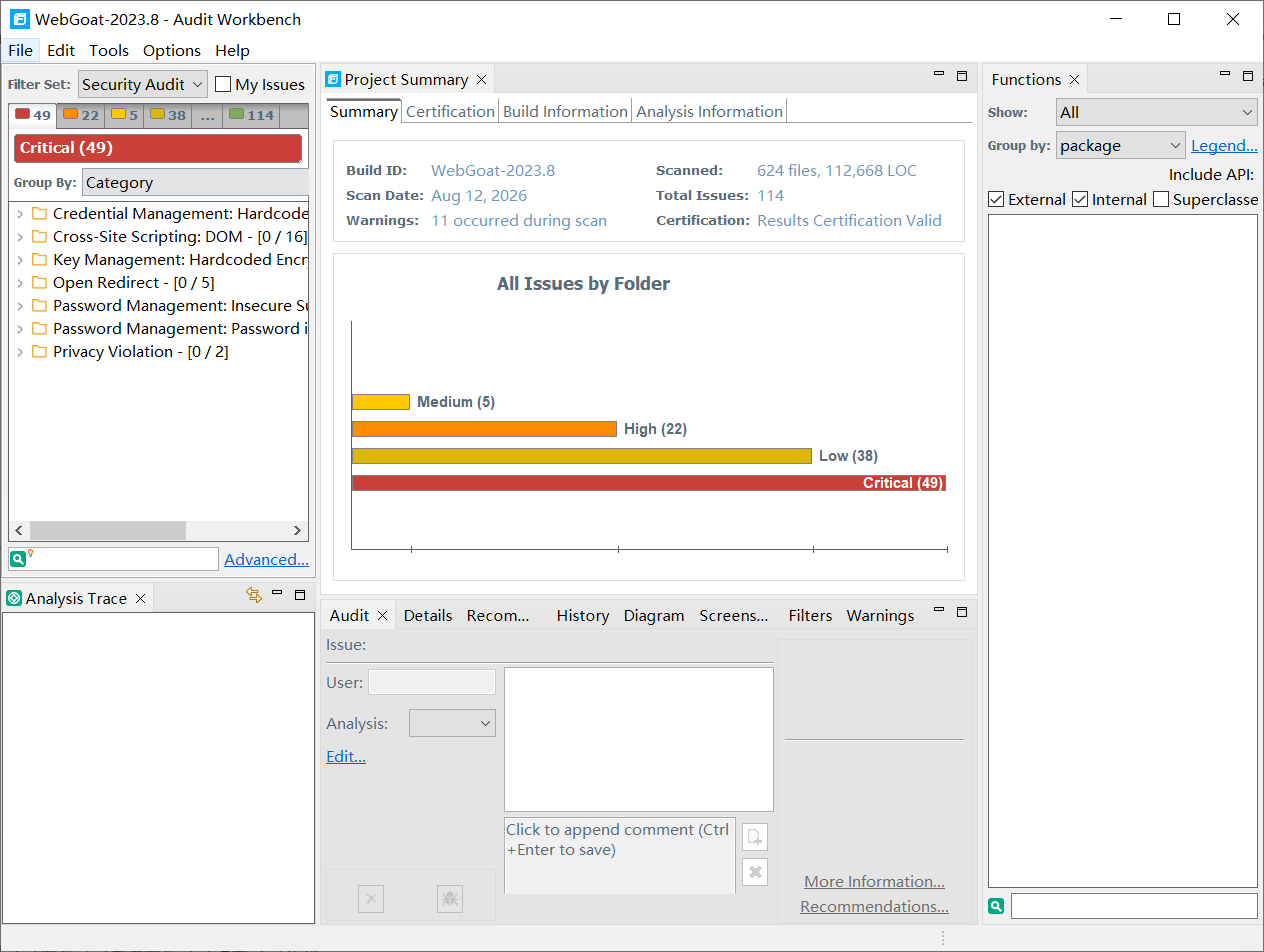This screenshot has width=1264, height=952.
Task: Click the Audit Workbench app icon in title bar
Action: (19, 19)
